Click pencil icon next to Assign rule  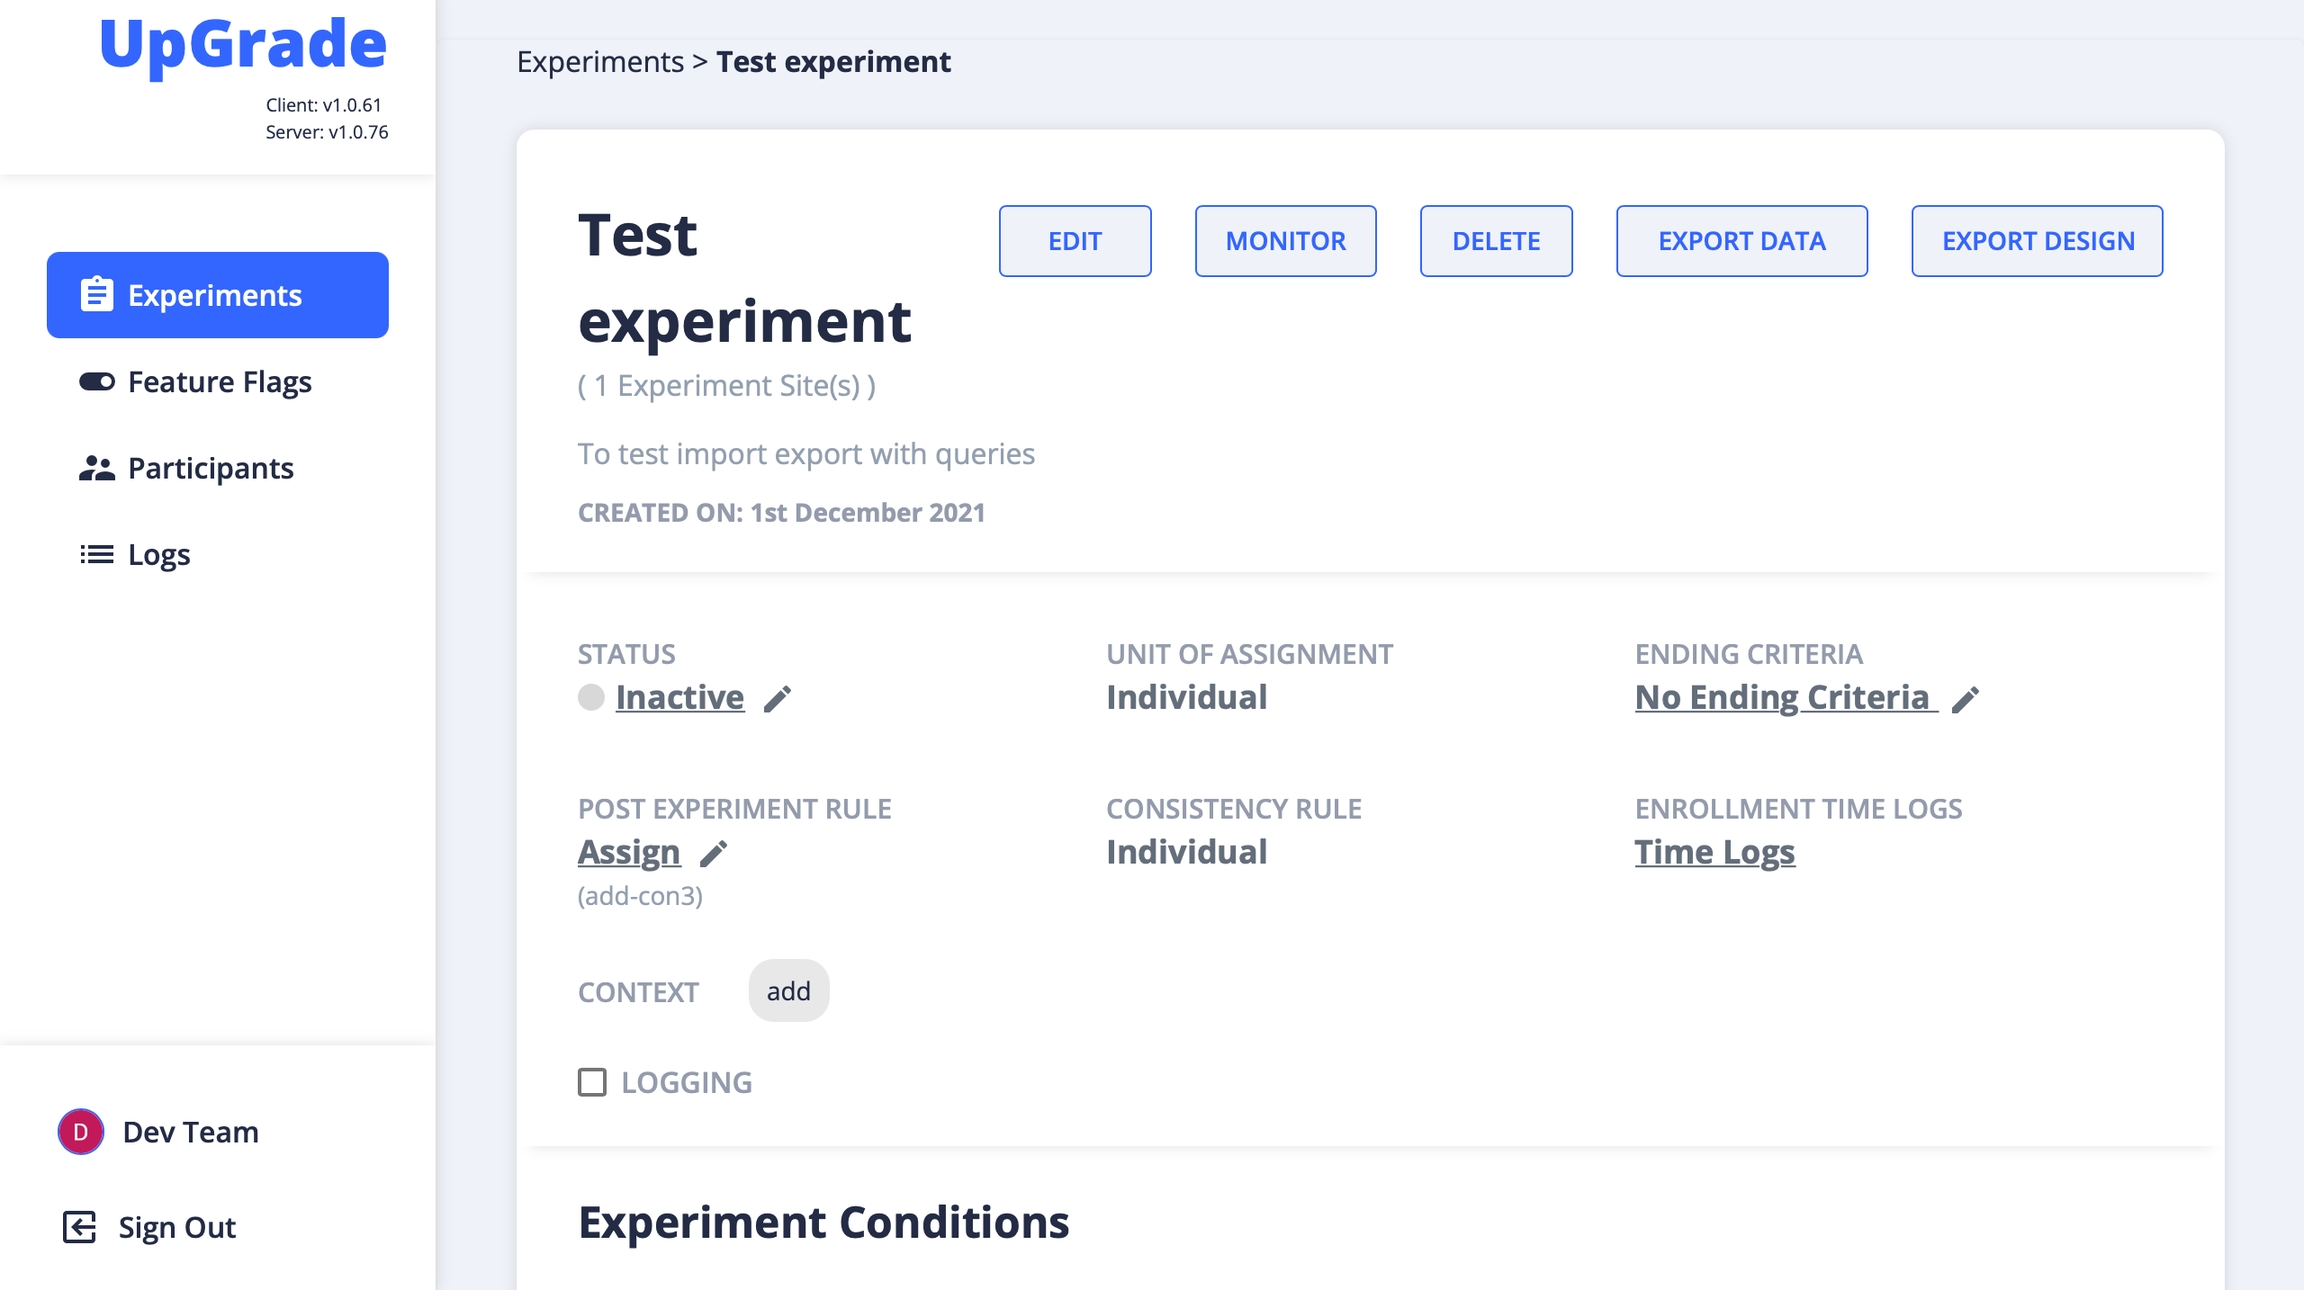[x=713, y=854]
